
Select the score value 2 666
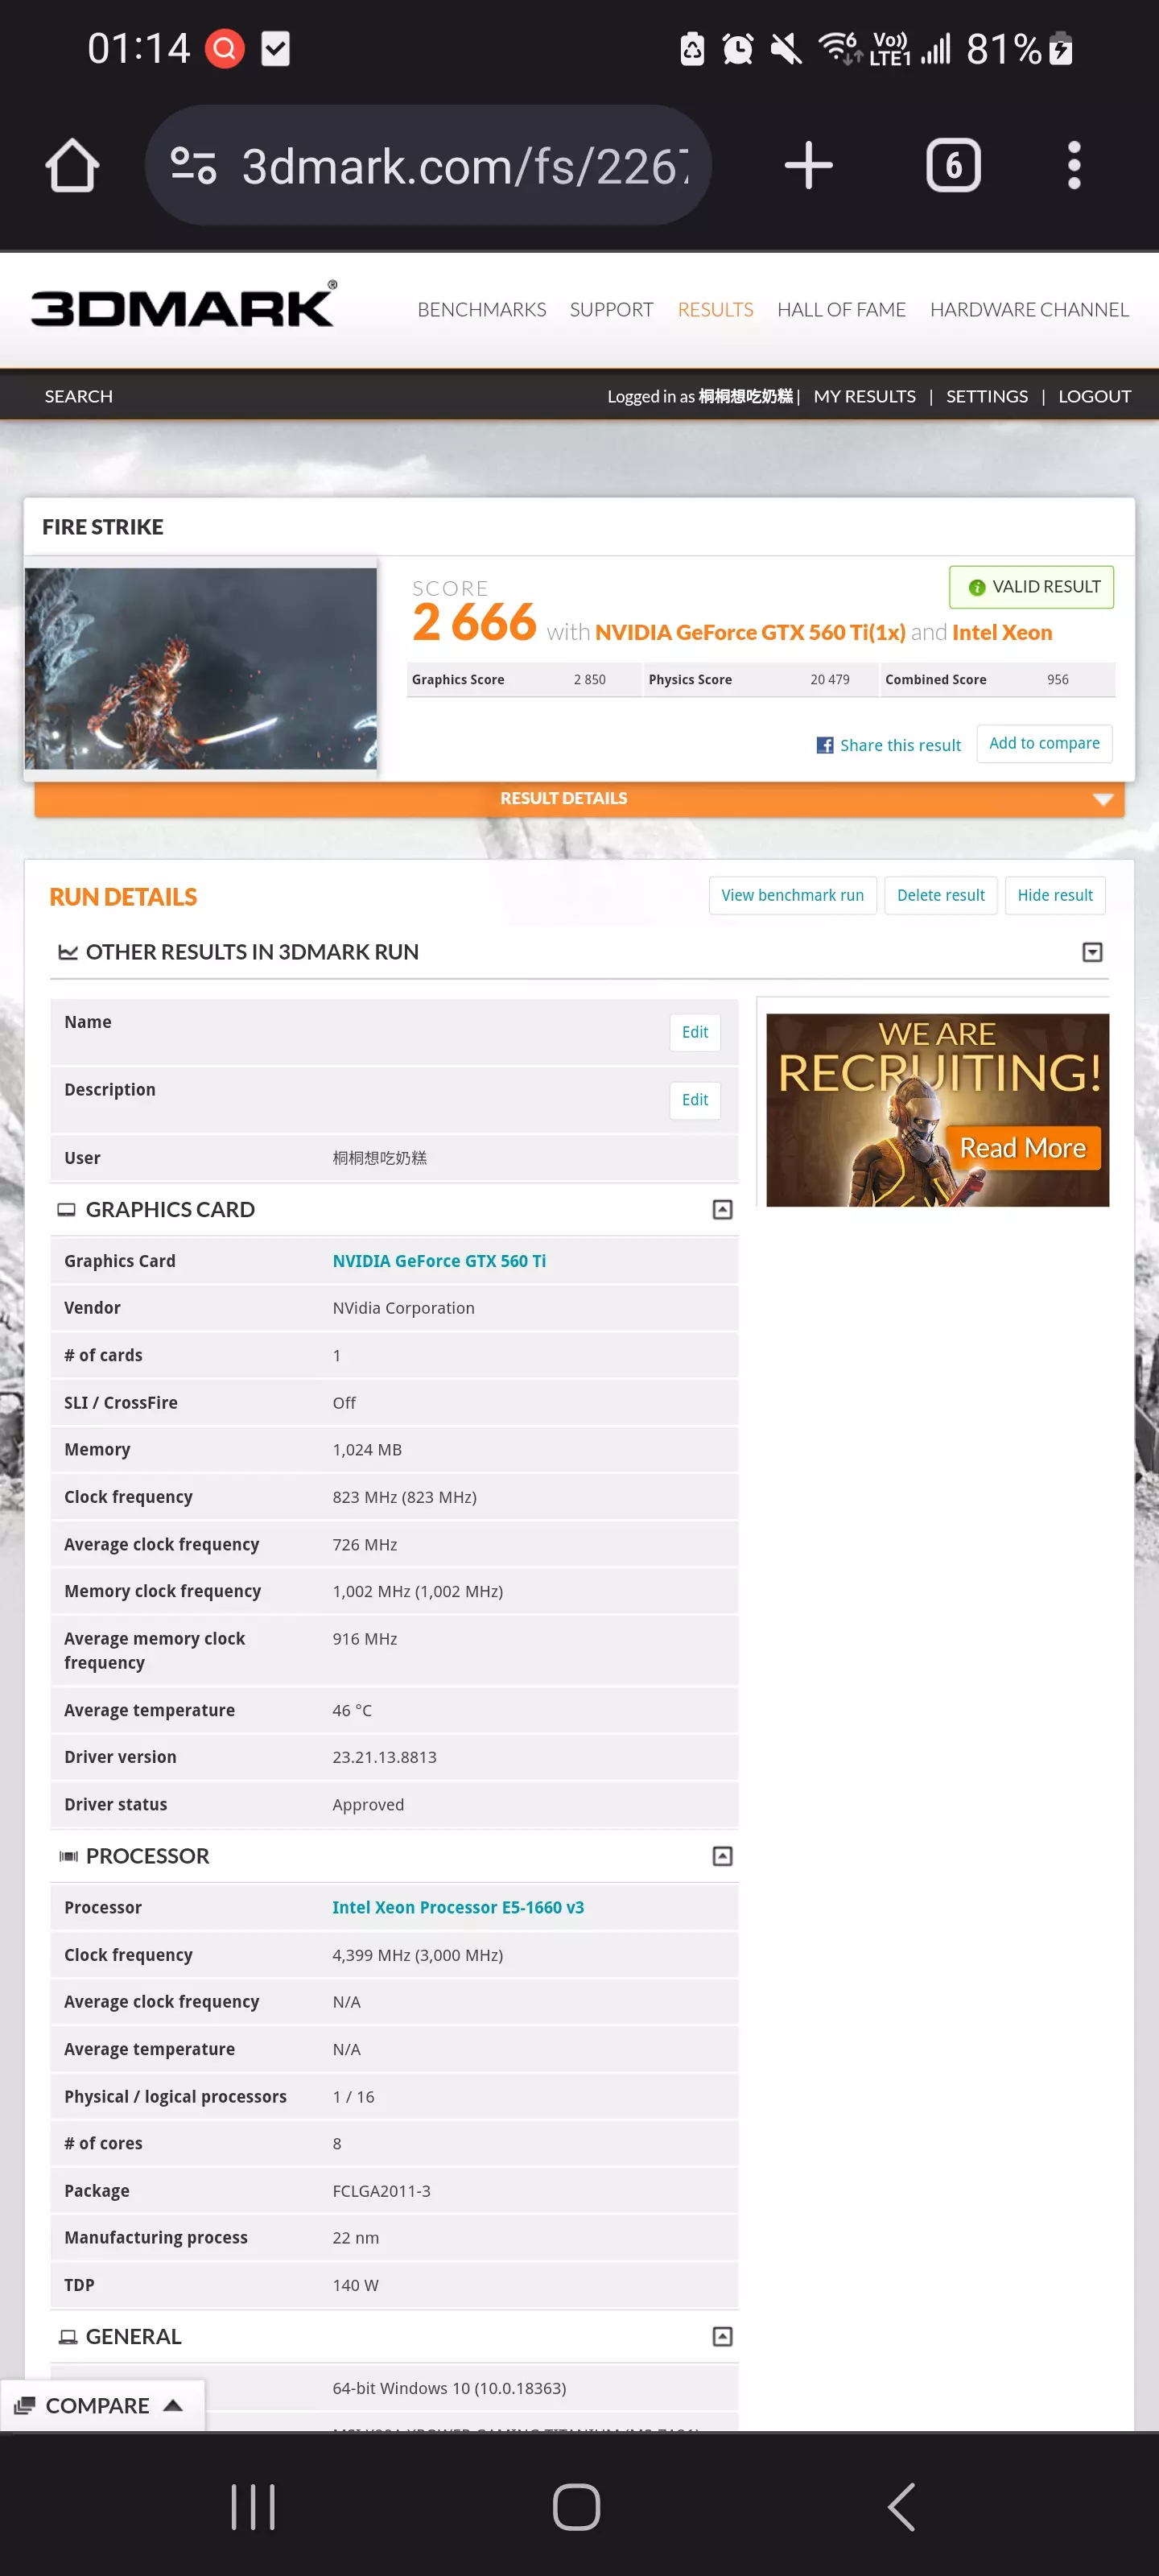click(x=474, y=622)
